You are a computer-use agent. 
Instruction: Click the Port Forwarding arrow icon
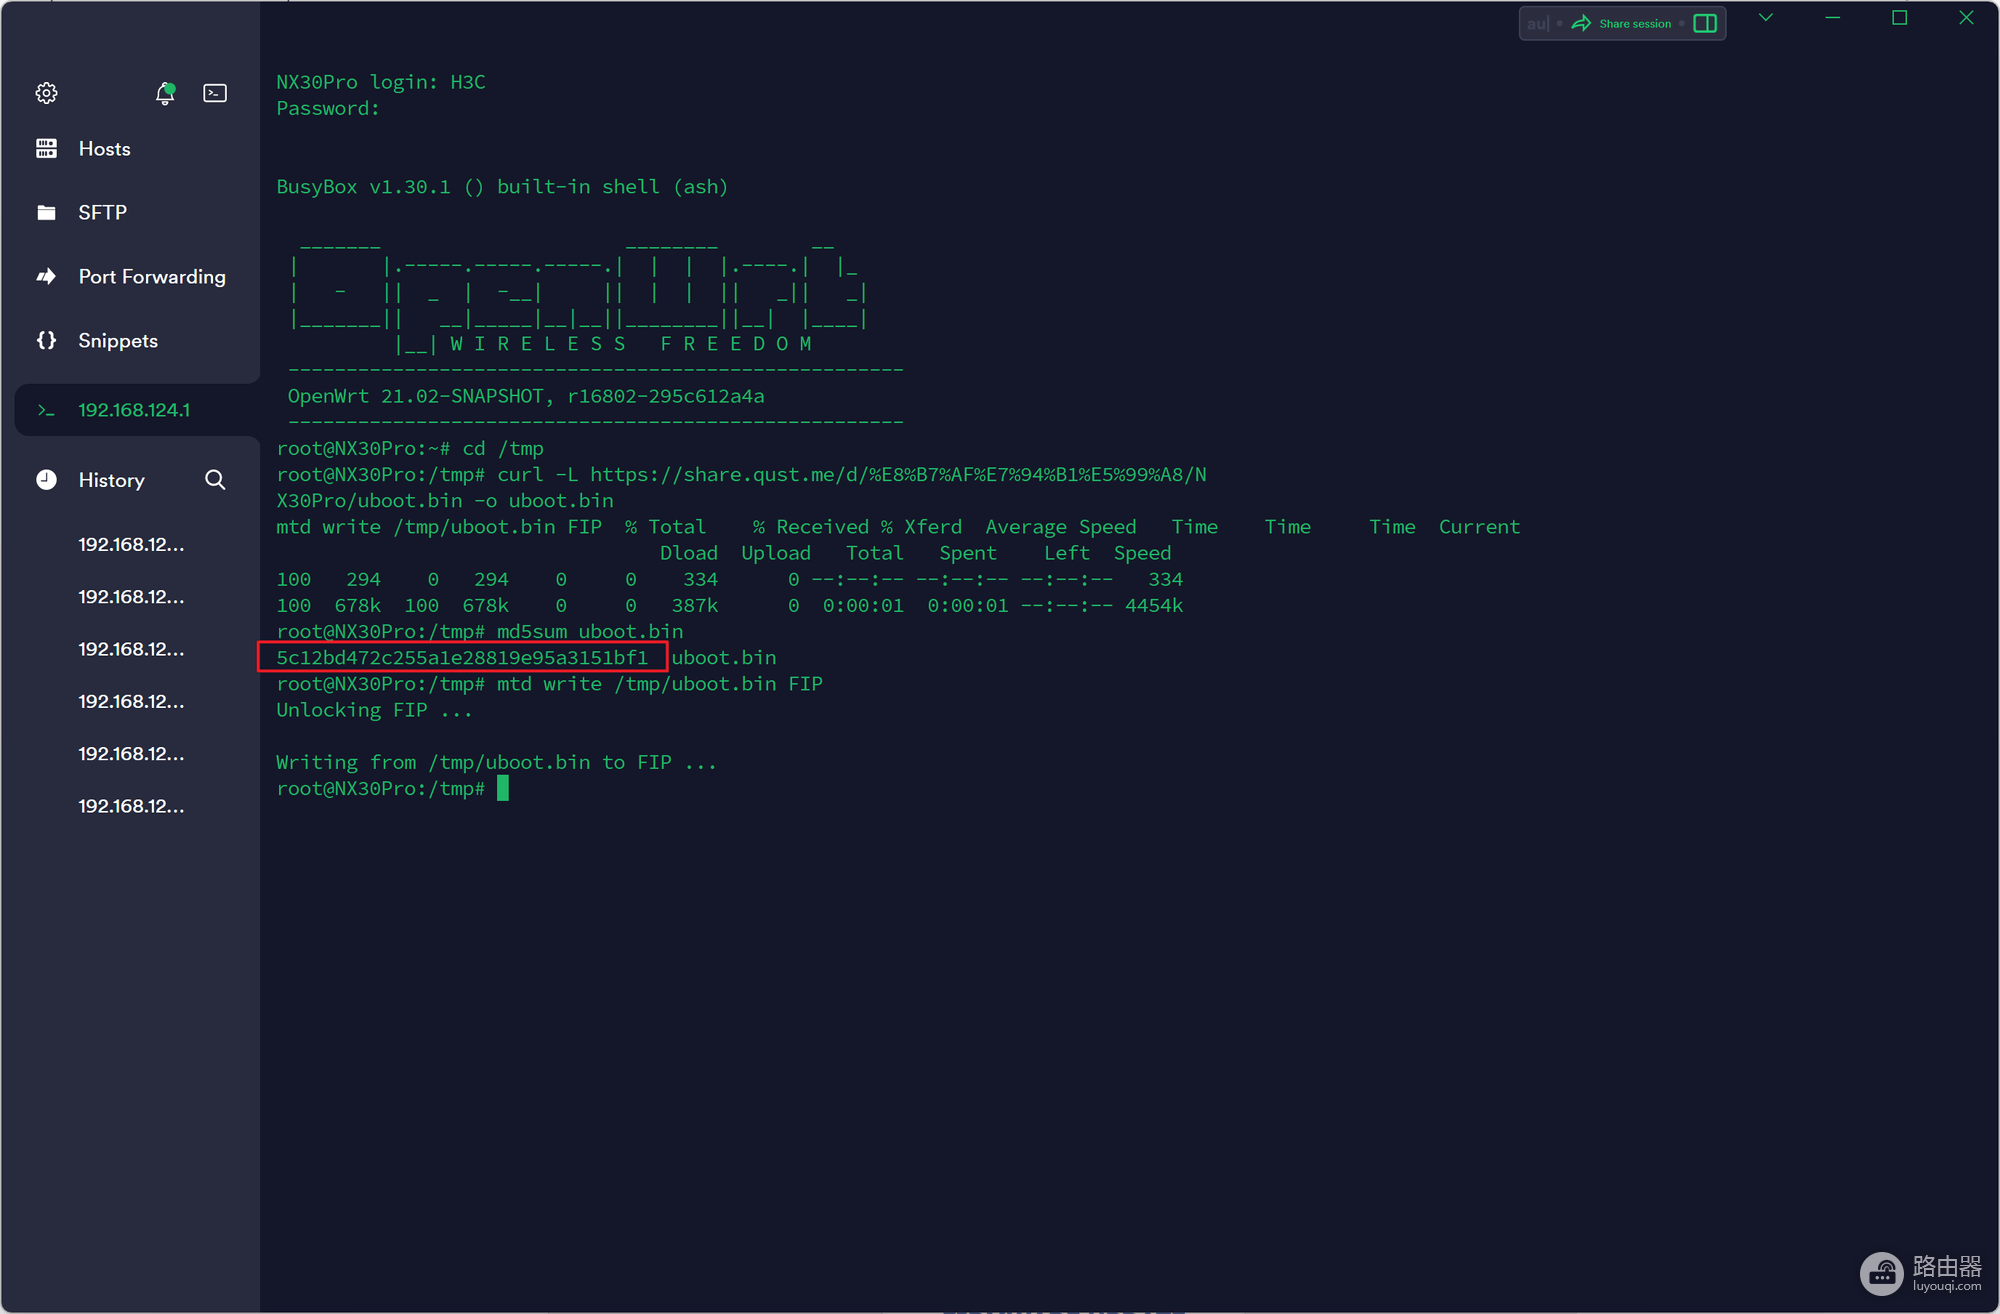pyautogui.click(x=46, y=277)
